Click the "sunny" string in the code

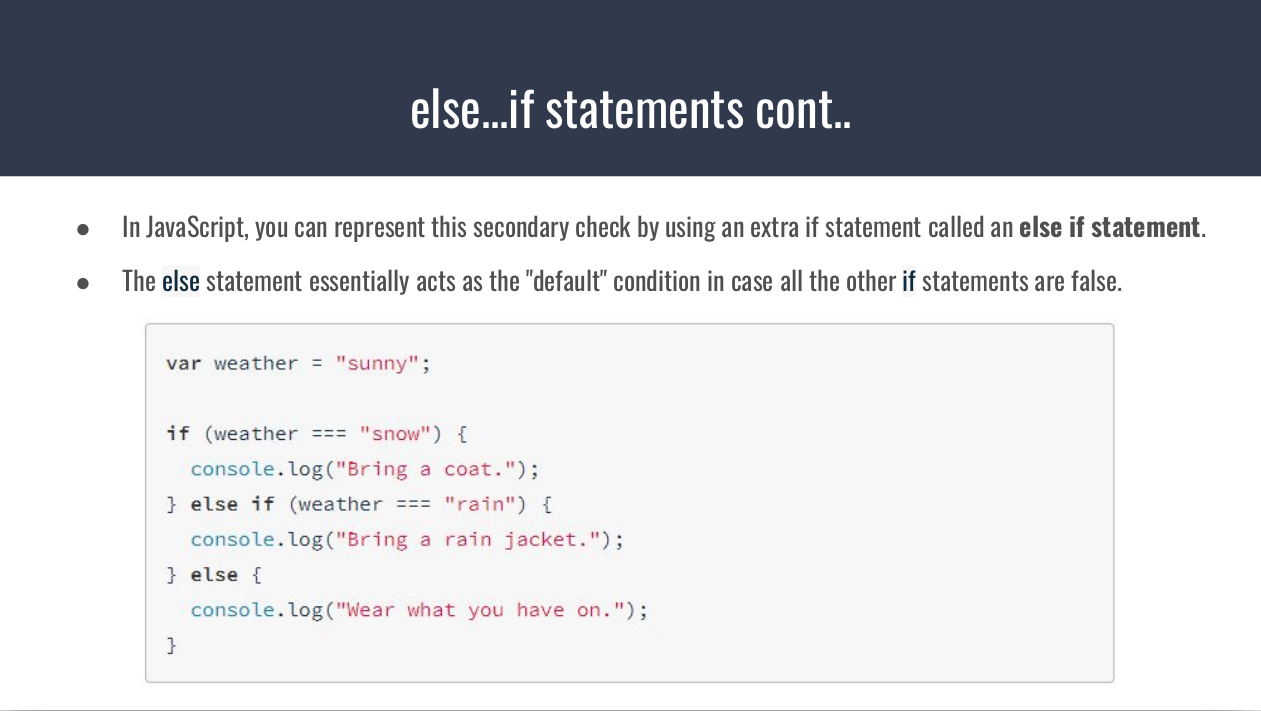[x=377, y=363]
